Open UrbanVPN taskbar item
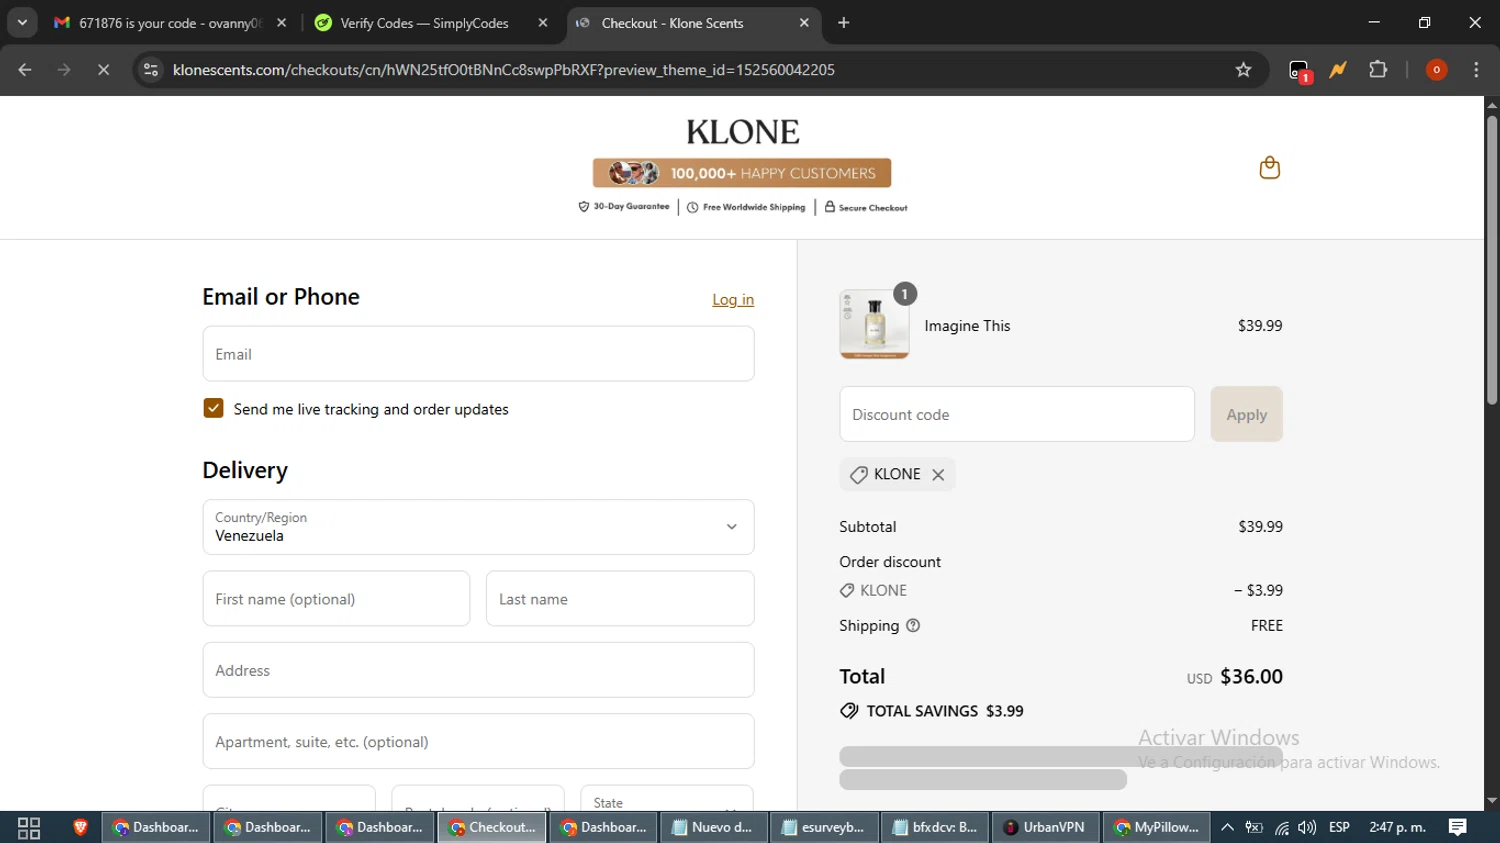The image size is (1500, 843). (1045, 827)
